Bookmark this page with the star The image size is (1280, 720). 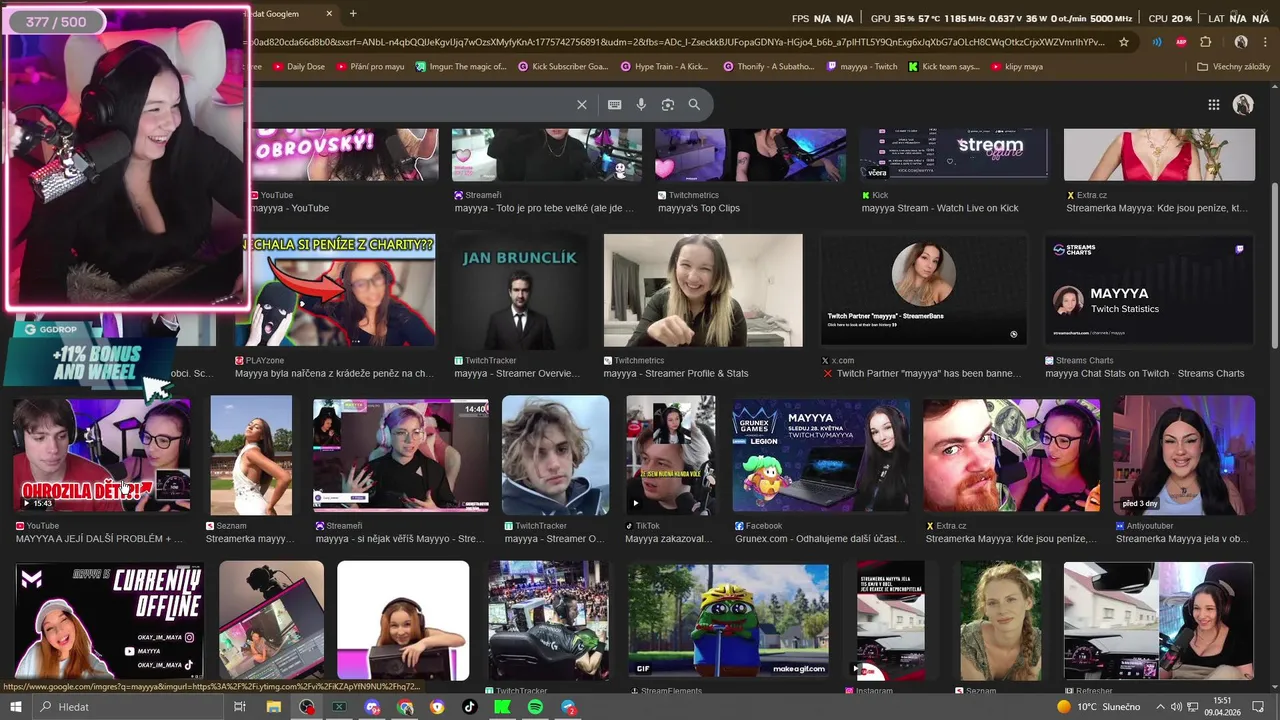[x=1124, y=42]
